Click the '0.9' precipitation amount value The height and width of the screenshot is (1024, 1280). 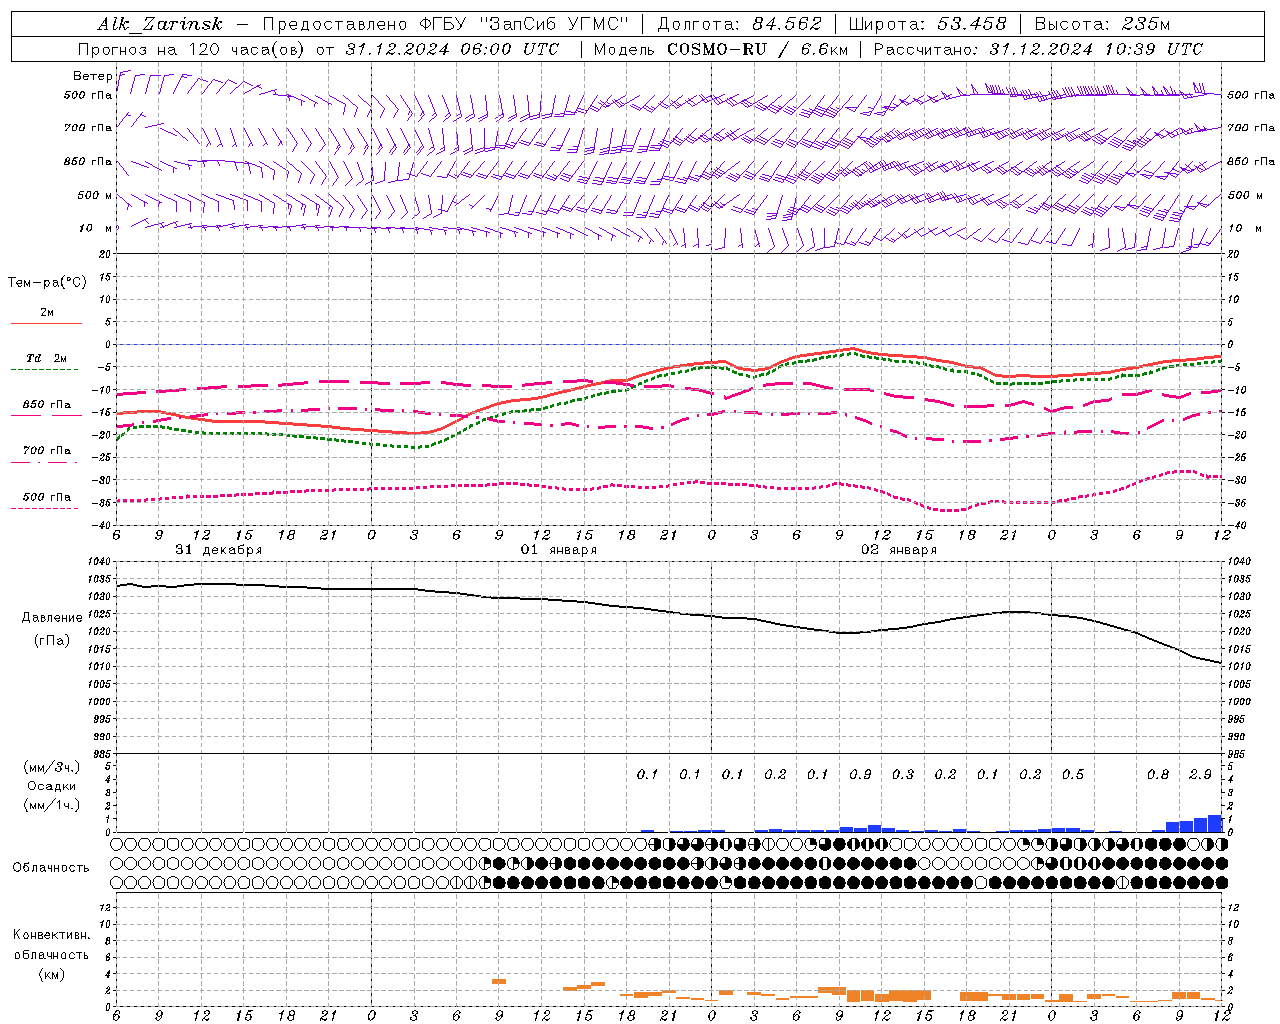tap(860, 774)
